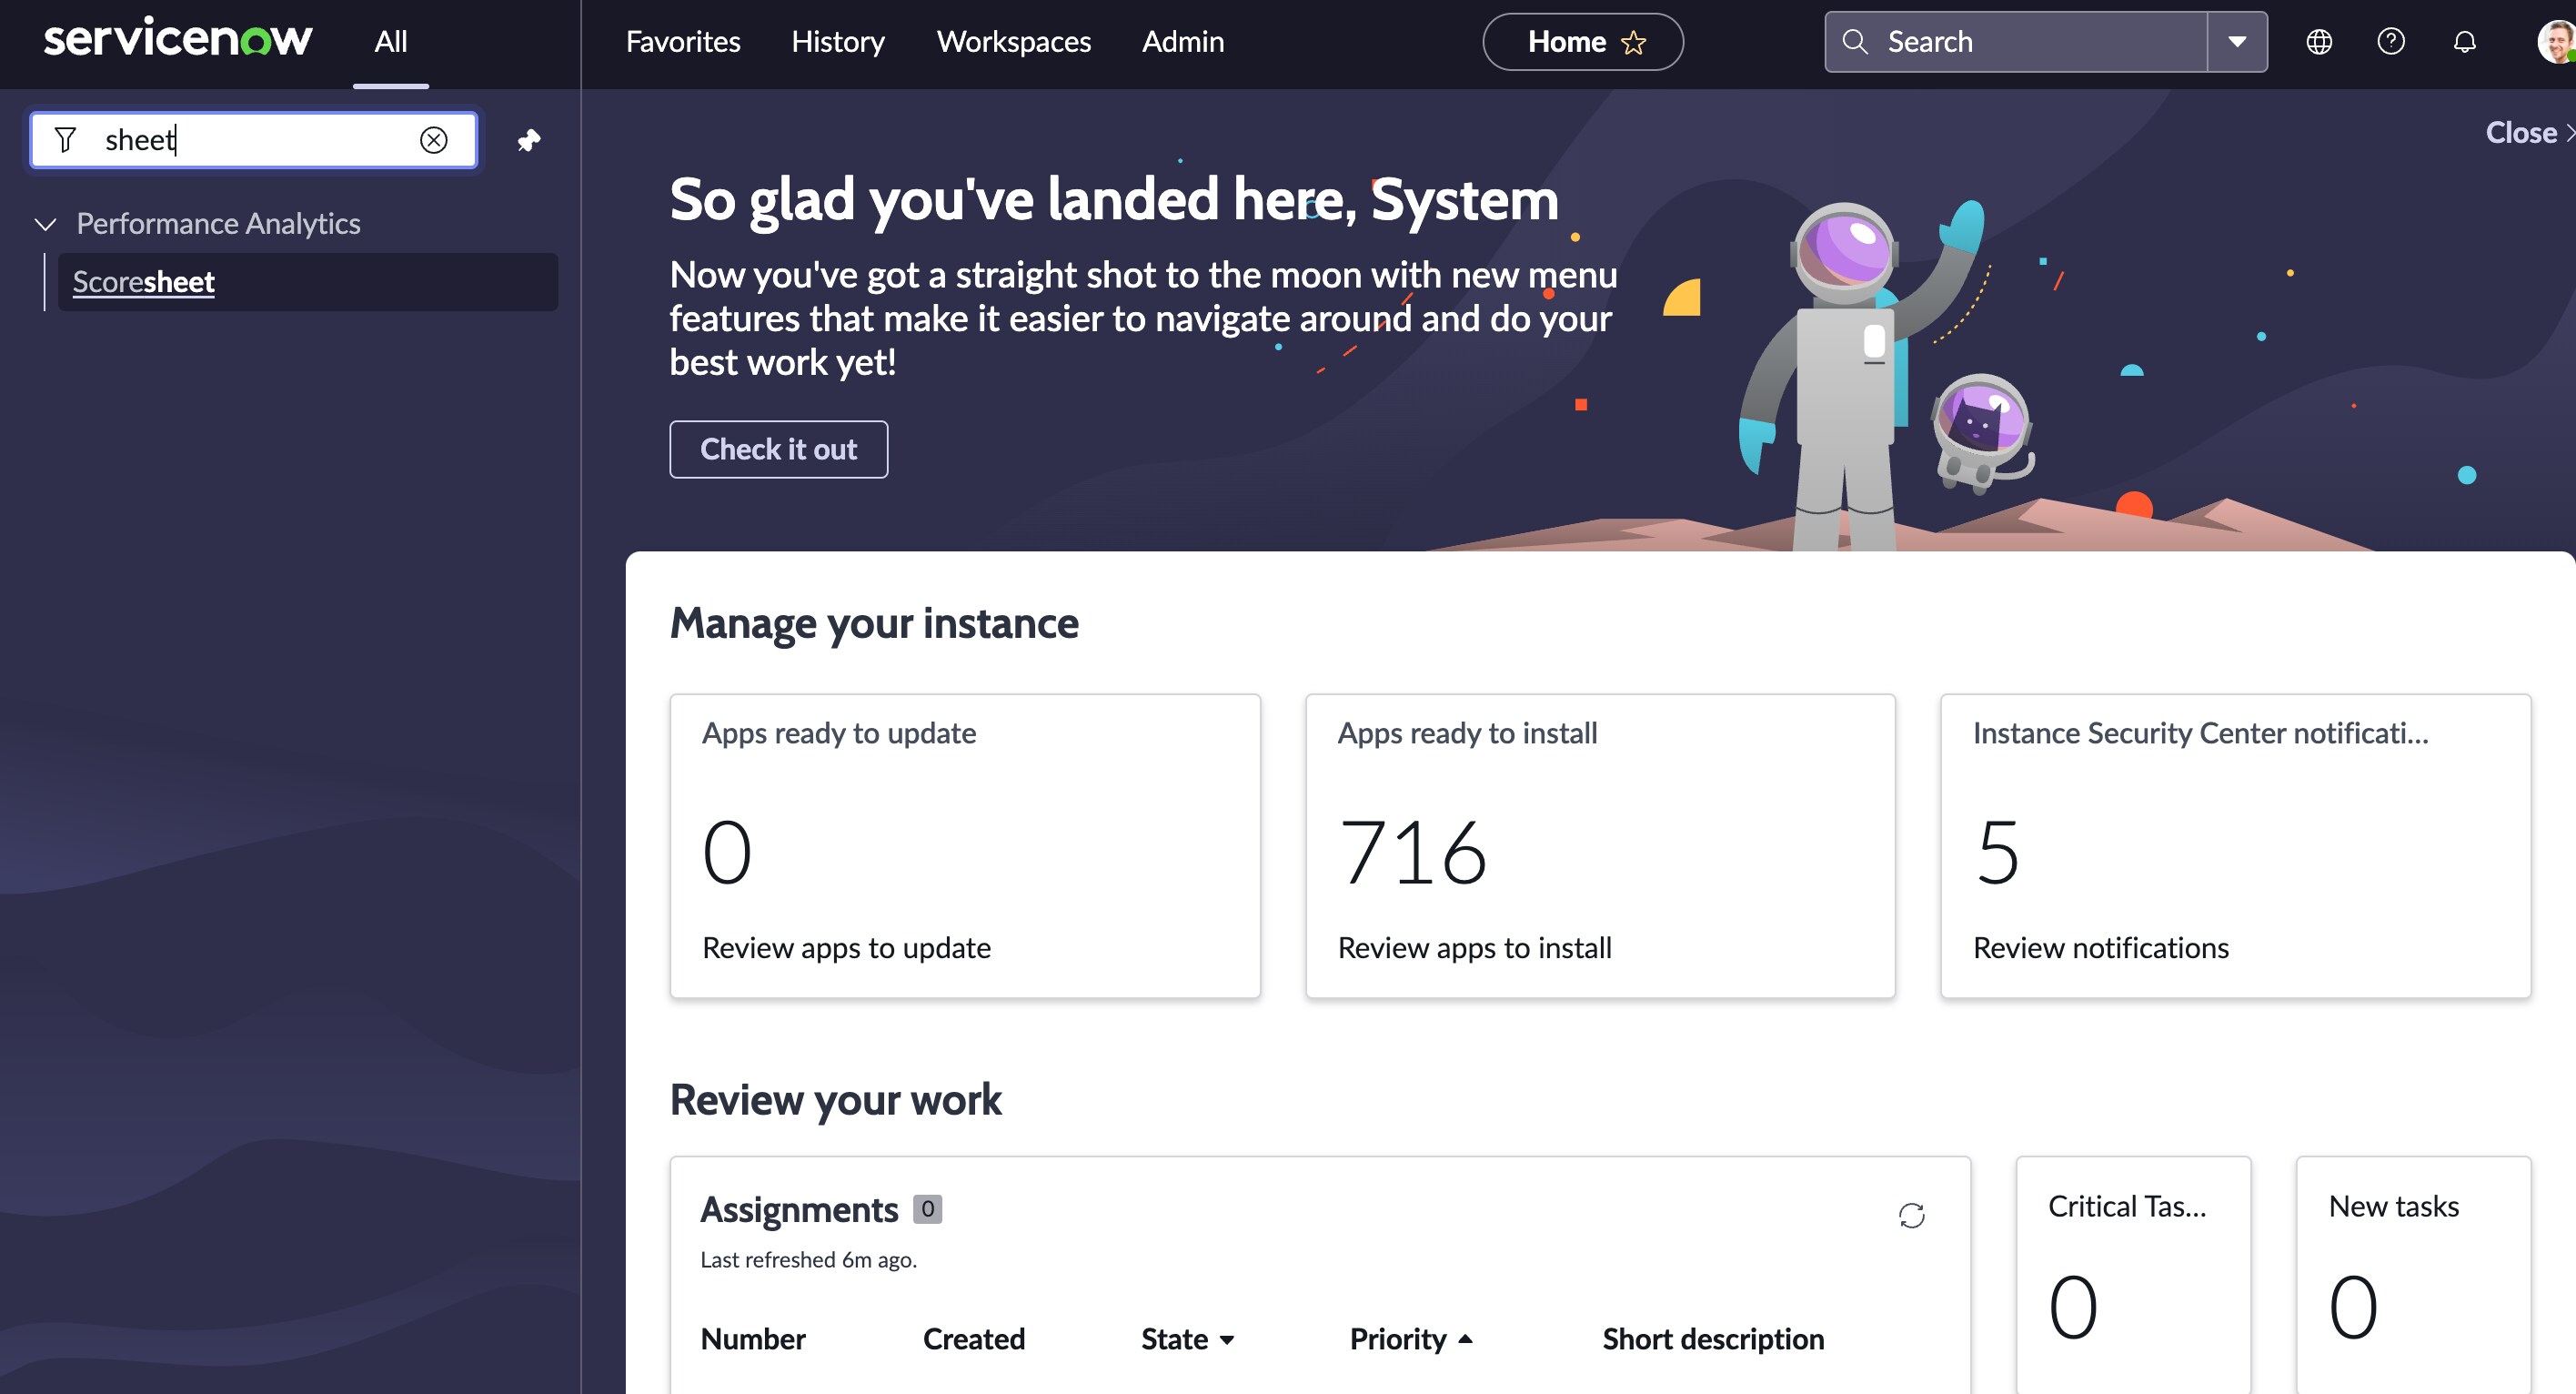Click the filter funnel icon
This screenshot has height=1394, width=2576.
(x=65, y=140)
